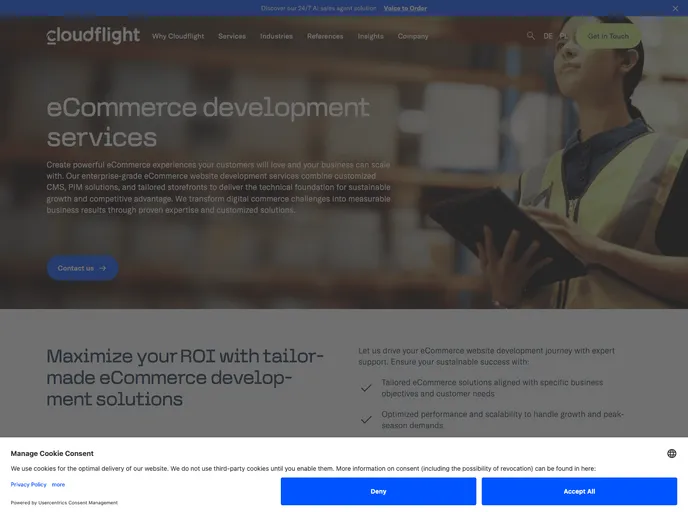Screen dimensions: 688x512
Task: Switch site language to PL
Action: pyautogui.click(x=563, y=36)
